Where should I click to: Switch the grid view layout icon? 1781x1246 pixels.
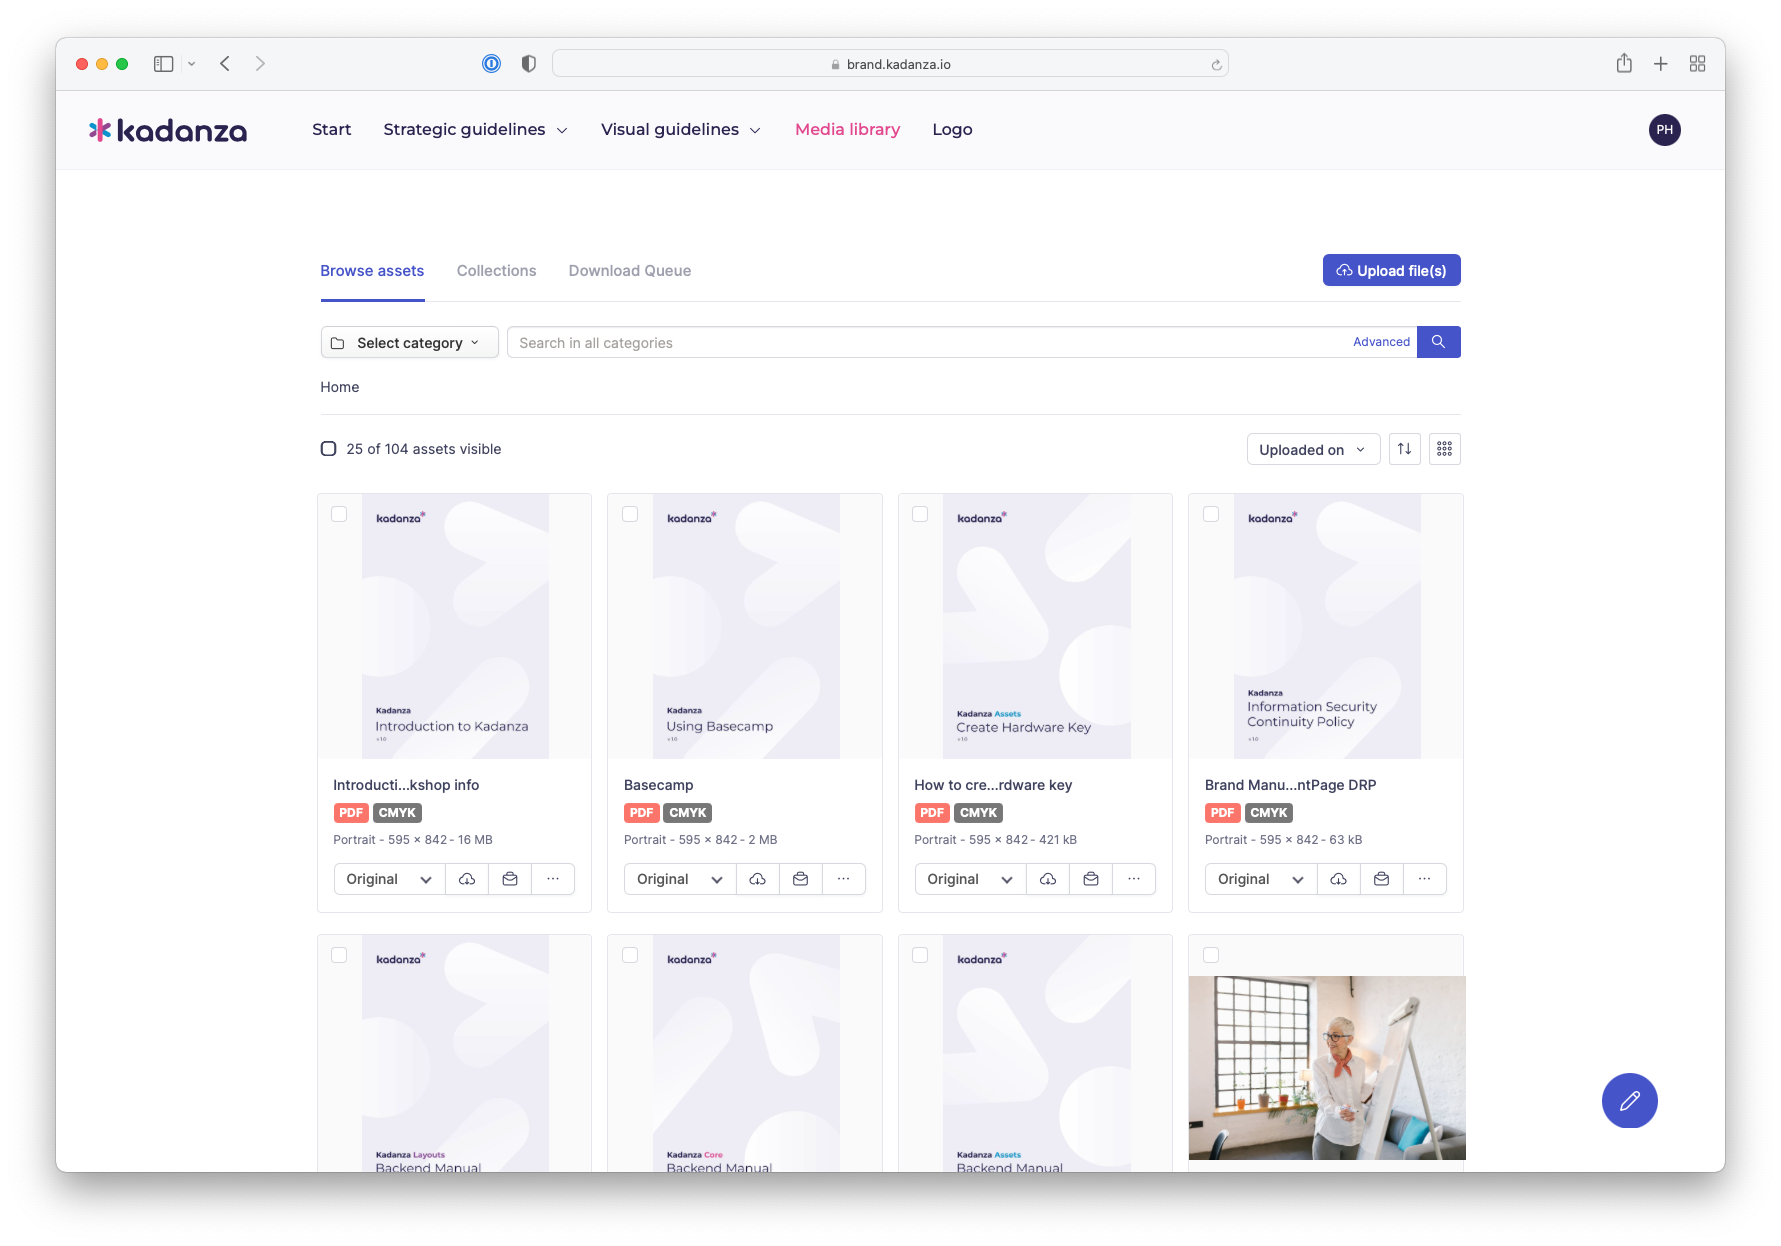click(x=1444, y=449)
